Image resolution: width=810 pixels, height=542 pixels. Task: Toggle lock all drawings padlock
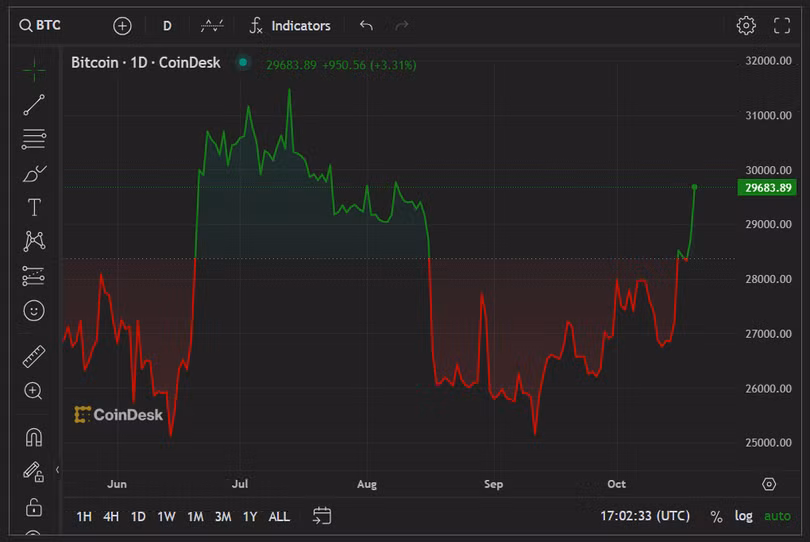click(34, 507)
